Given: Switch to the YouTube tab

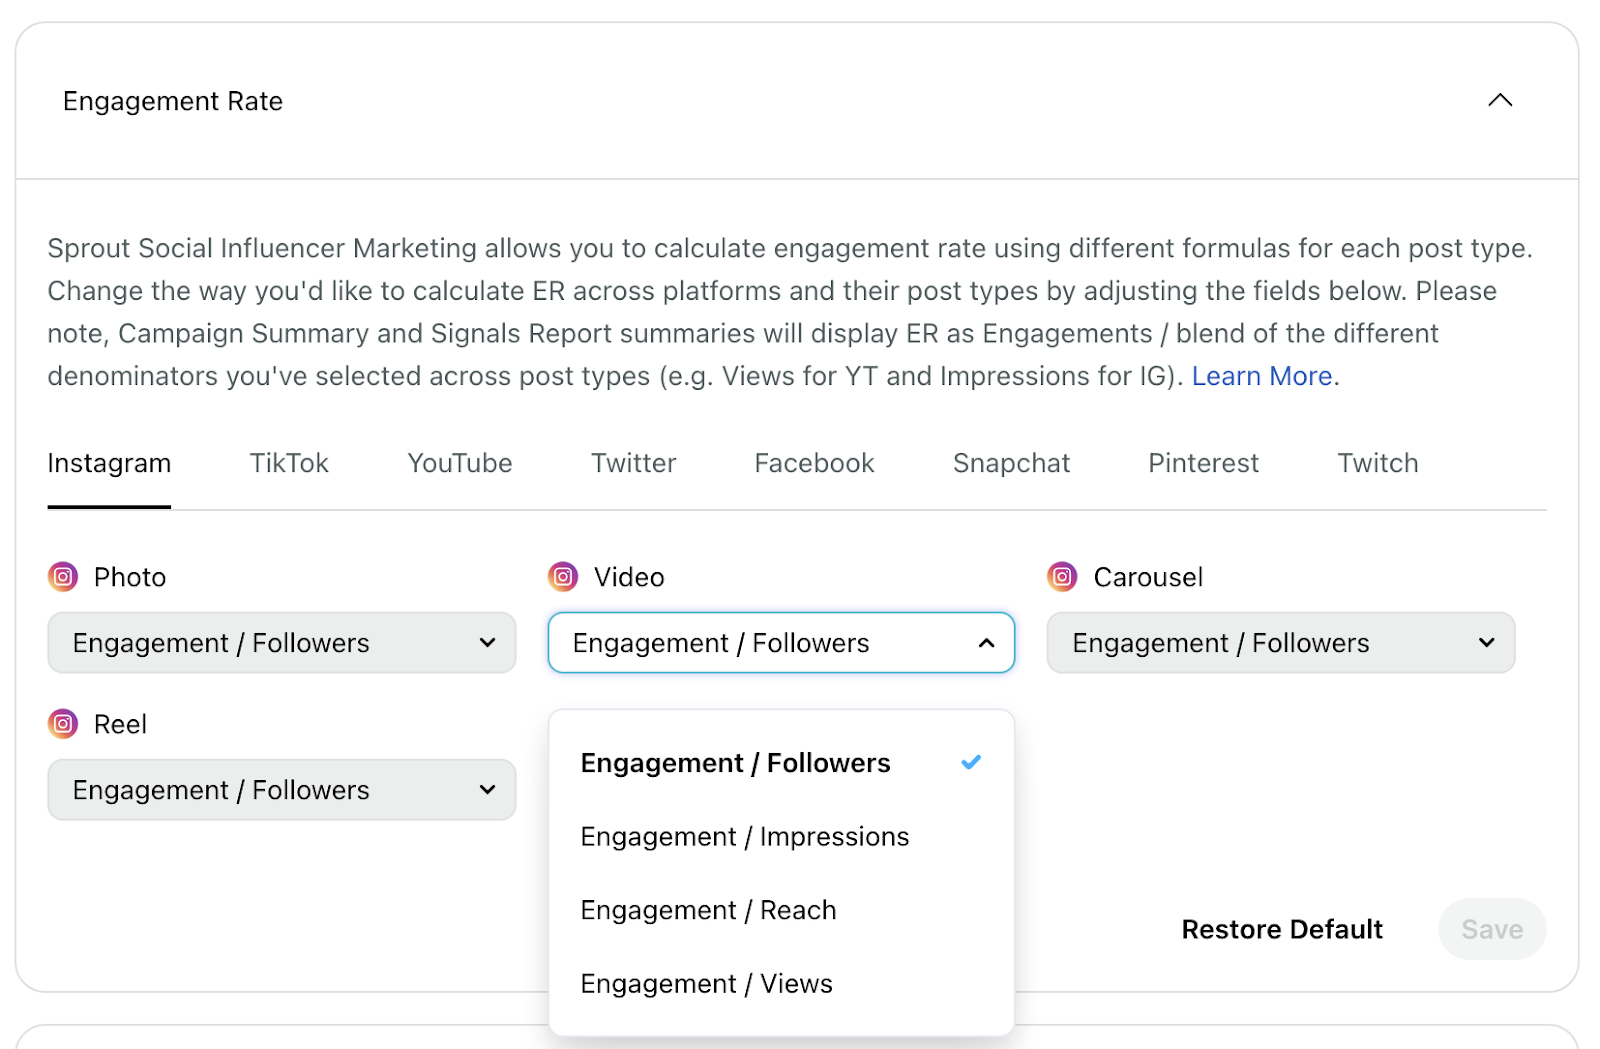Looking at the screenshot, I should pyautogui.click(x=460, y=464).
